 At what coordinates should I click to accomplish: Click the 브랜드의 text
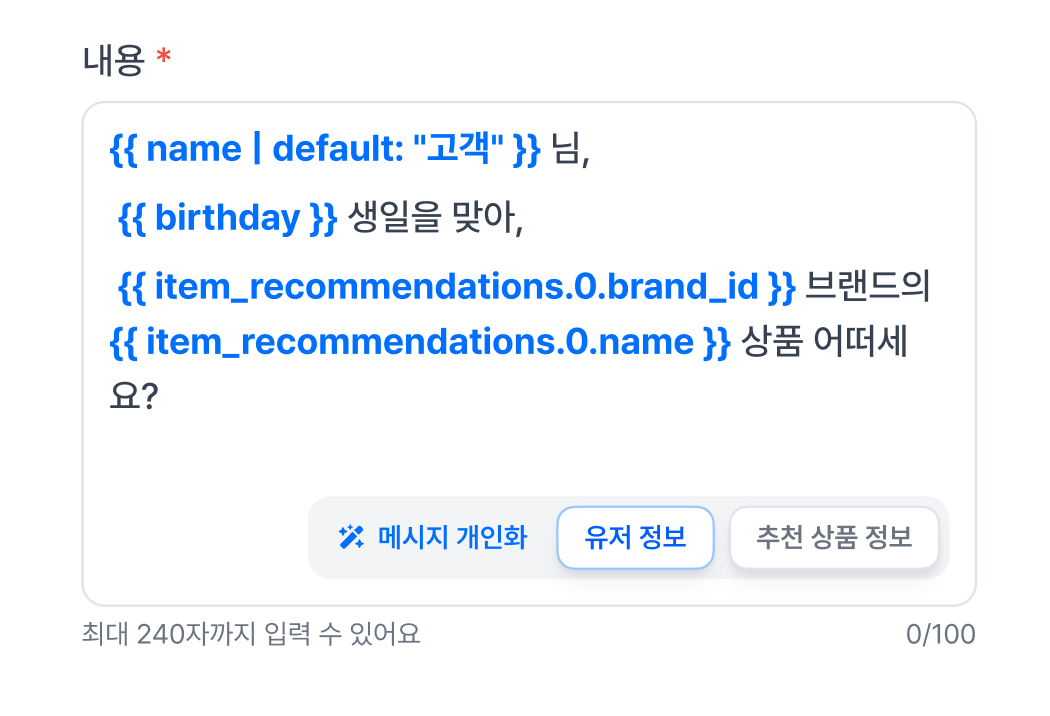[867, 288]
